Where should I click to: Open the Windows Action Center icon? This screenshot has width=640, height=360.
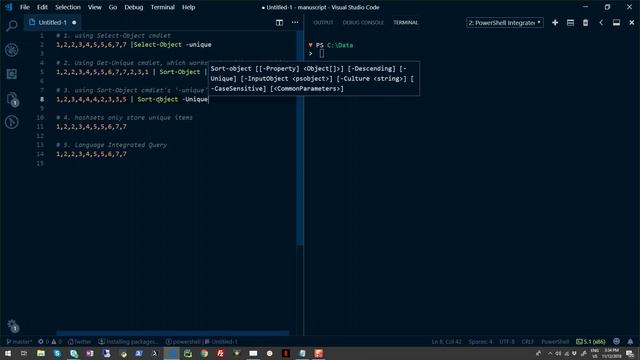coord(630,353)
